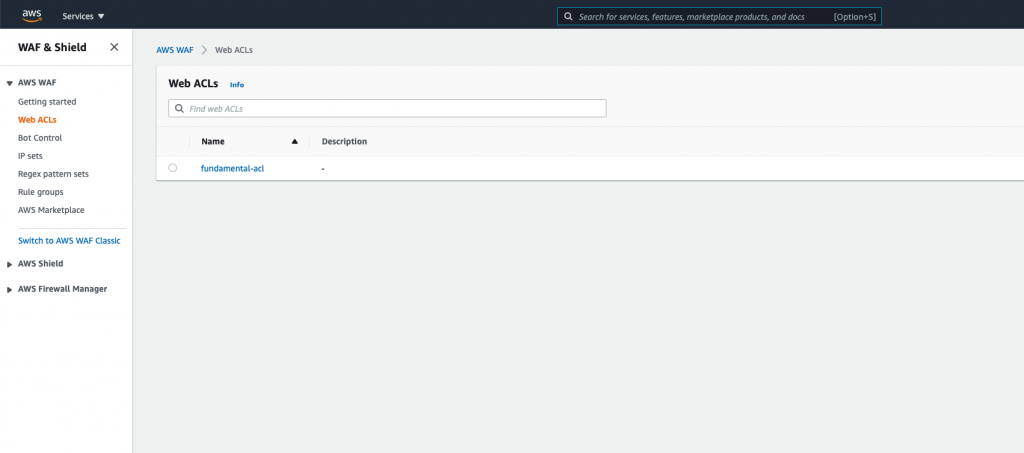Select Web ACLs in the sidebar
Screen dimensions: 1024x453
[37, 120]
